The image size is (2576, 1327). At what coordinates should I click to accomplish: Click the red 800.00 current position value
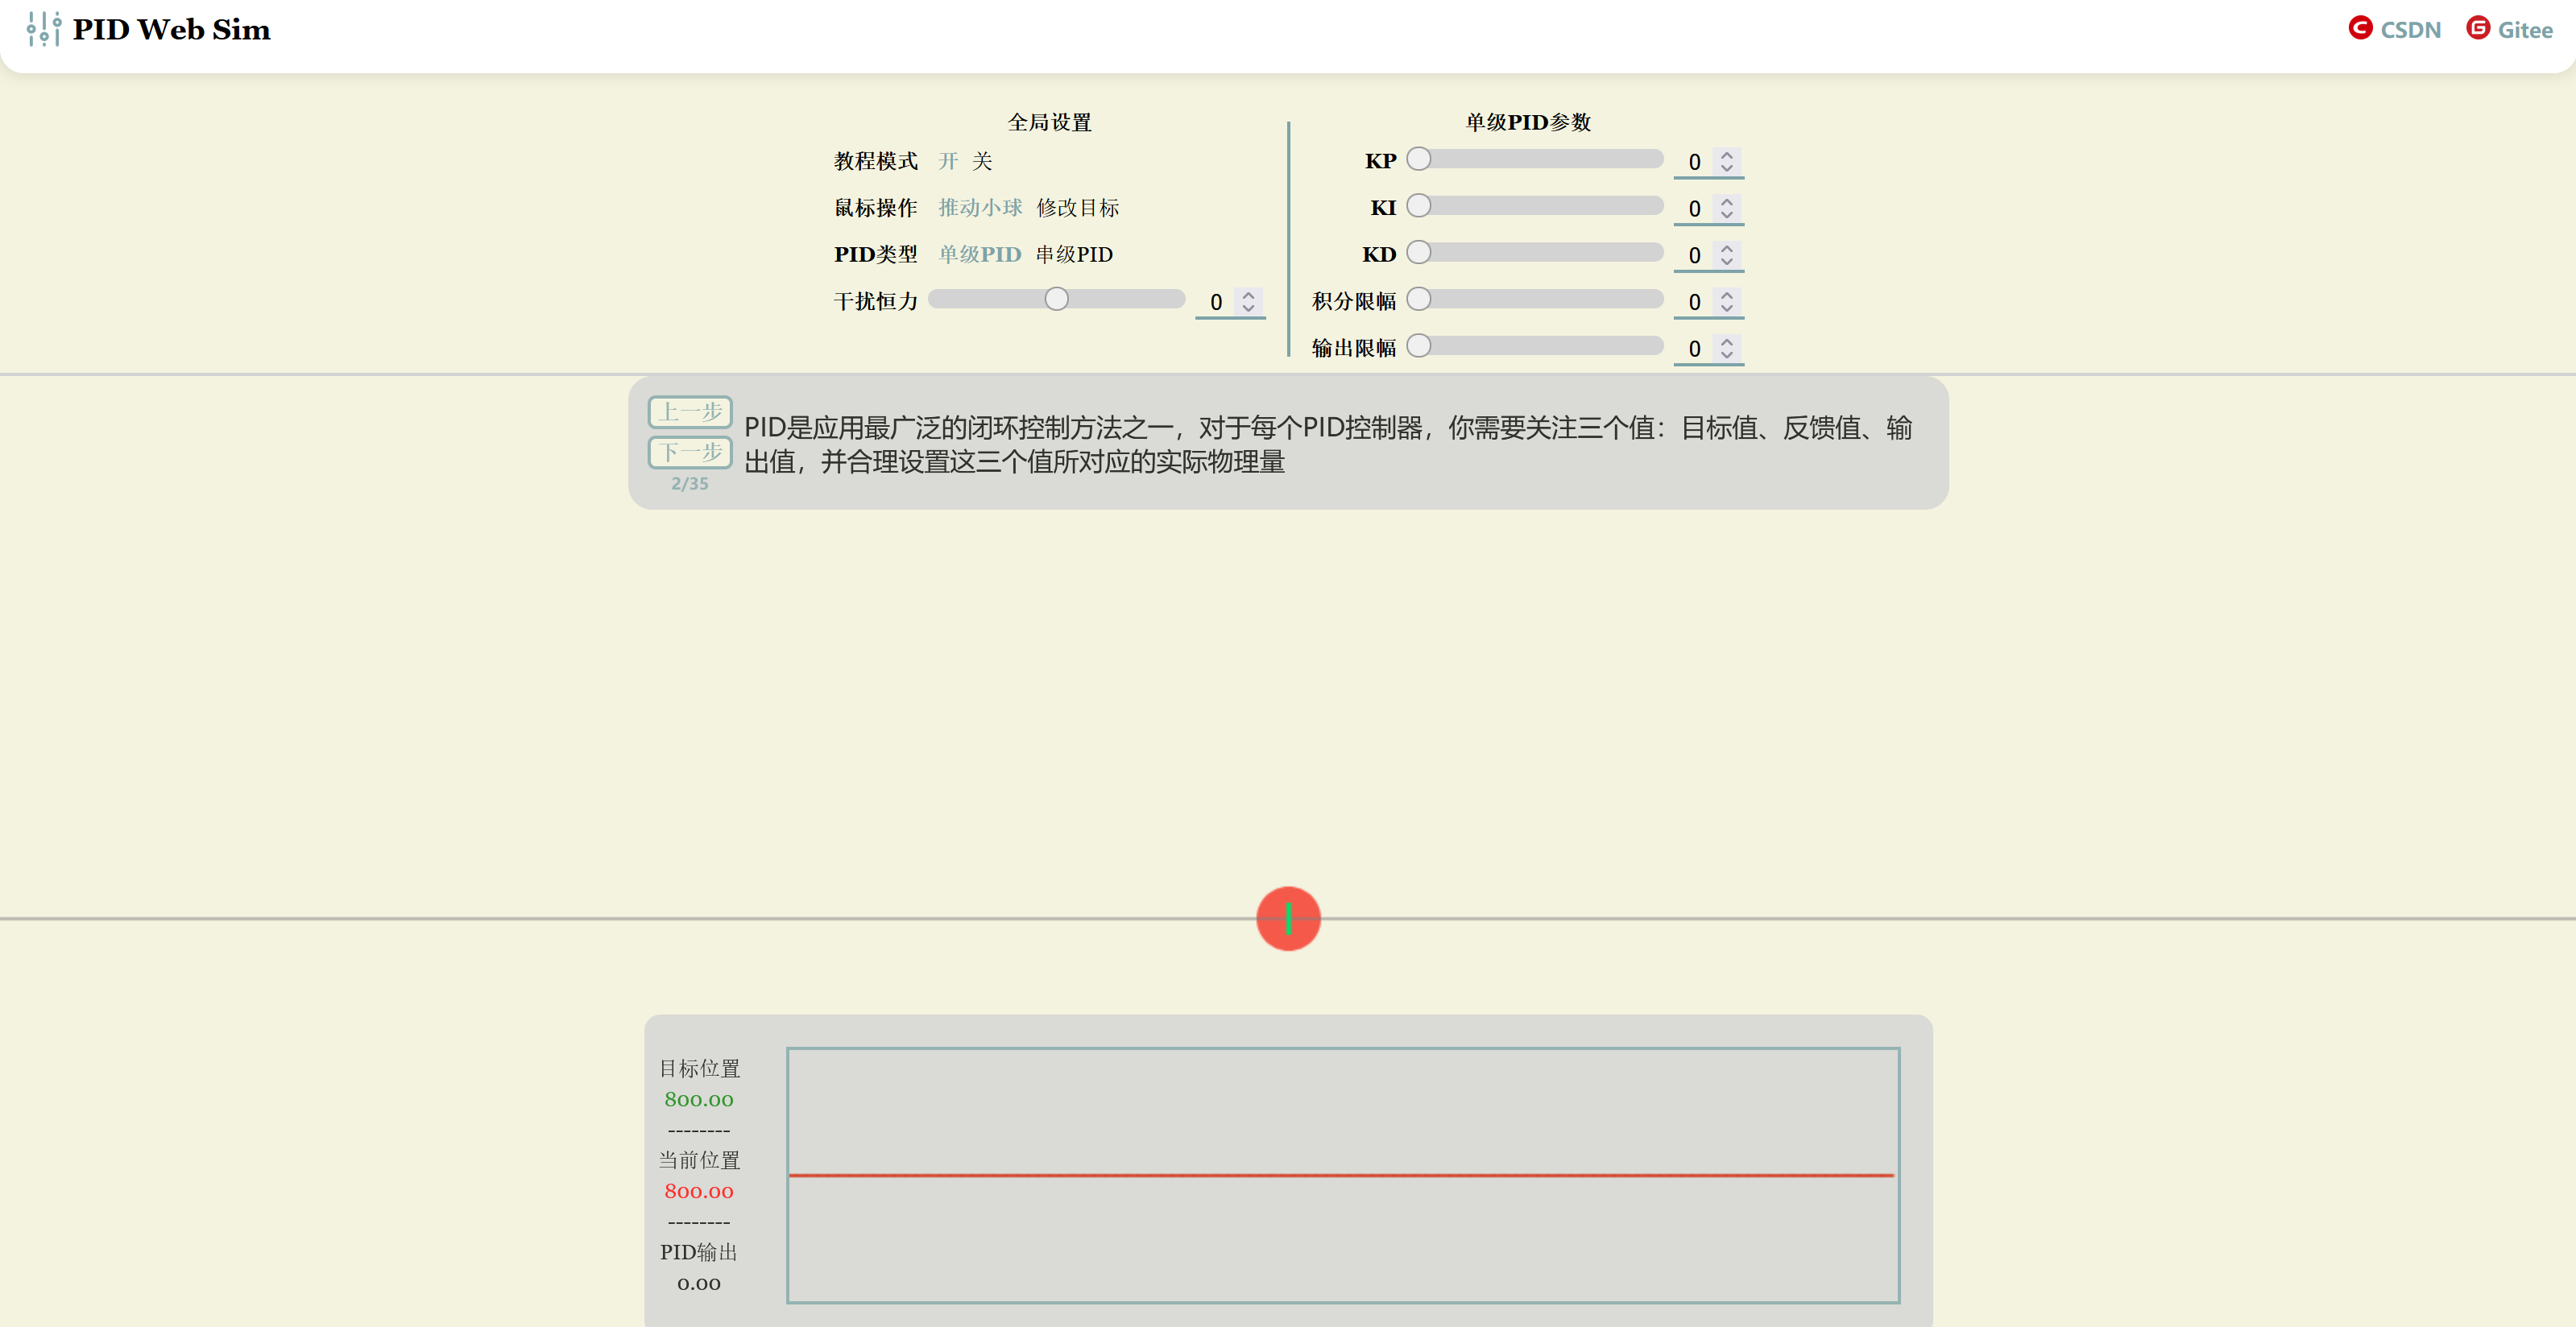point(699,1191)
